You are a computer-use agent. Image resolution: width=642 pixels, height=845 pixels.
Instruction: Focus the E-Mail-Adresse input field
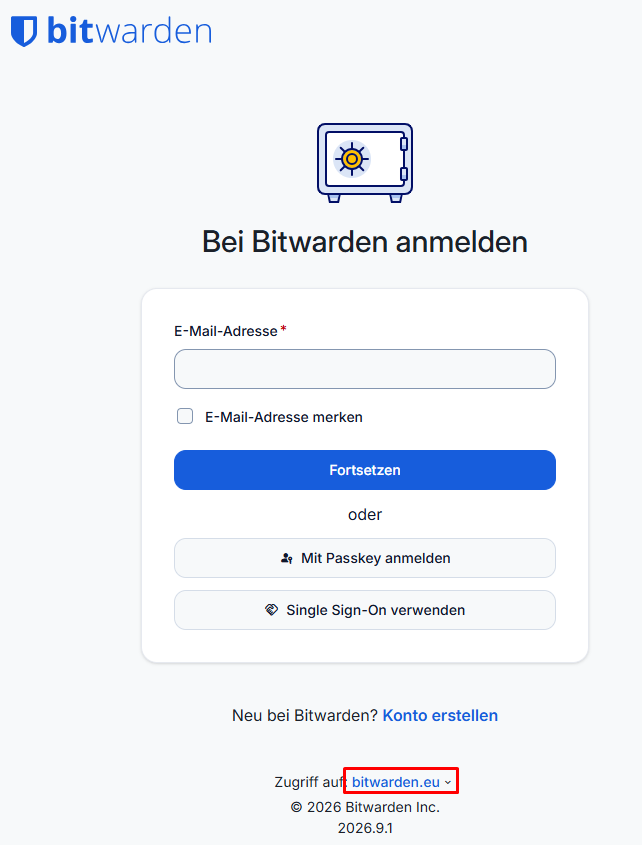coord(365,369)
